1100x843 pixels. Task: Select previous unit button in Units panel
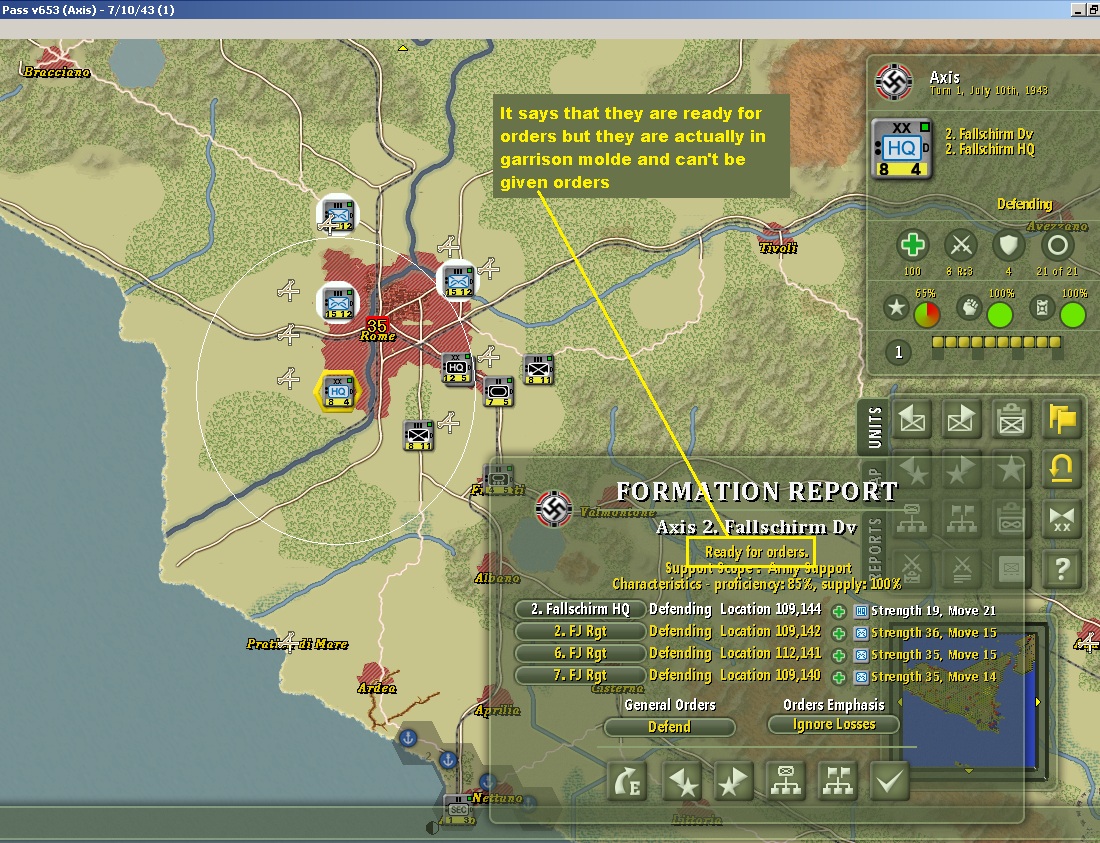(912, 420)
